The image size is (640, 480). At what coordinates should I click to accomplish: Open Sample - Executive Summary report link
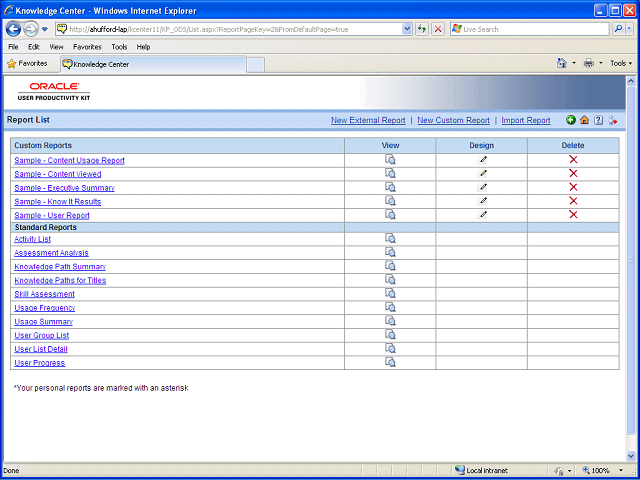[64, 188]
